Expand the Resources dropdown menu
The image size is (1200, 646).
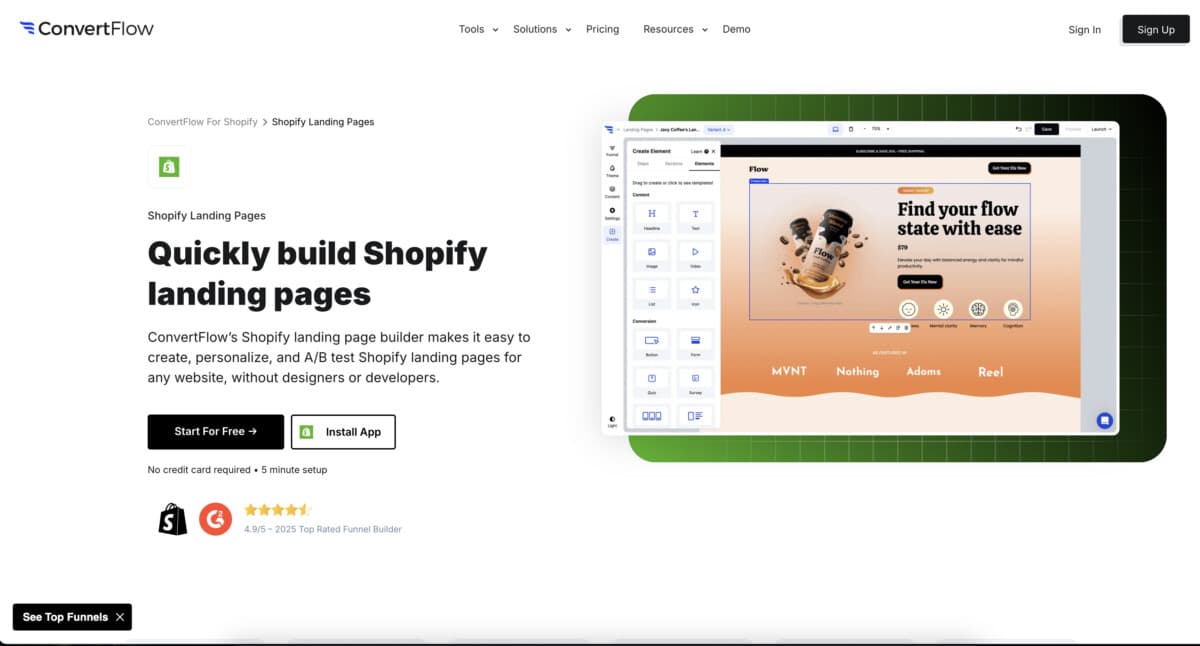(x=675, y=29)
